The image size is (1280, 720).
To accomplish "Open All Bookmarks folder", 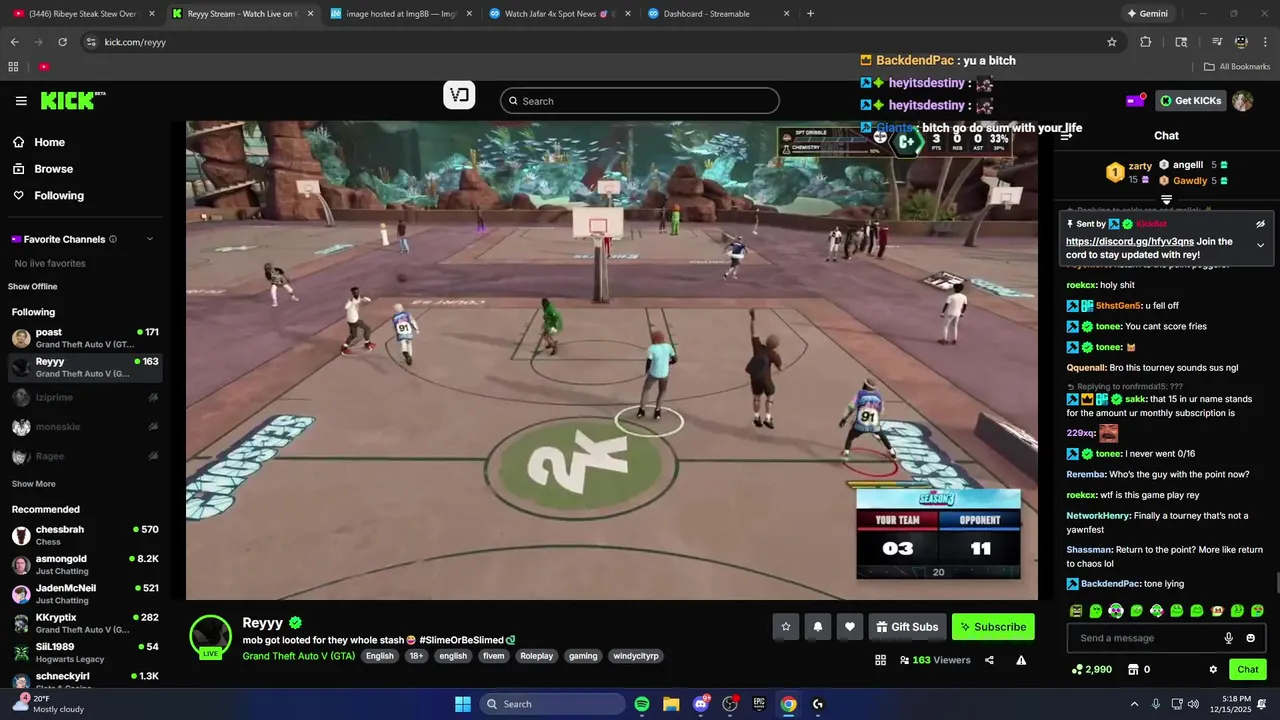I will click(x=1237, y=67).
